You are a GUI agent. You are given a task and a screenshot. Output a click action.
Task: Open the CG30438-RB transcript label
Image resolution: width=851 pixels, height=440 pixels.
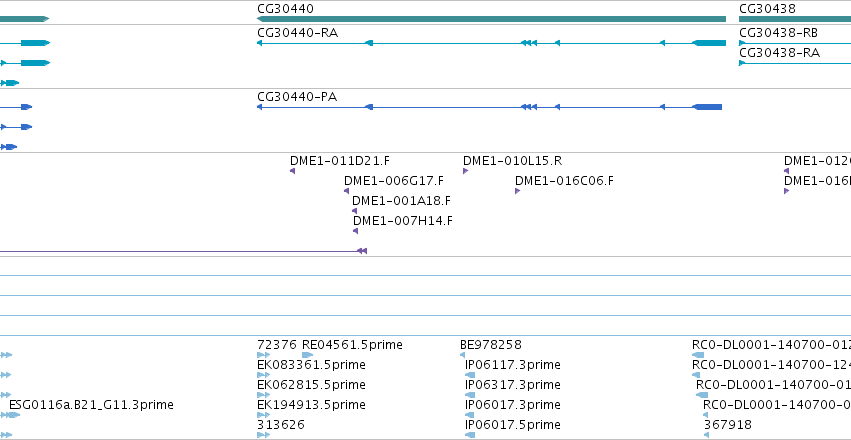(778, 33)
